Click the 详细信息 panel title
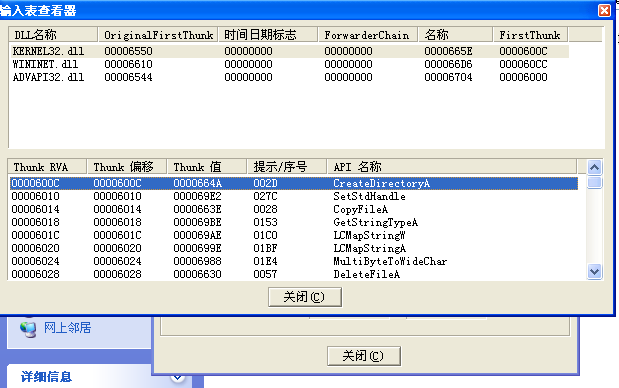 coord(46,377)
